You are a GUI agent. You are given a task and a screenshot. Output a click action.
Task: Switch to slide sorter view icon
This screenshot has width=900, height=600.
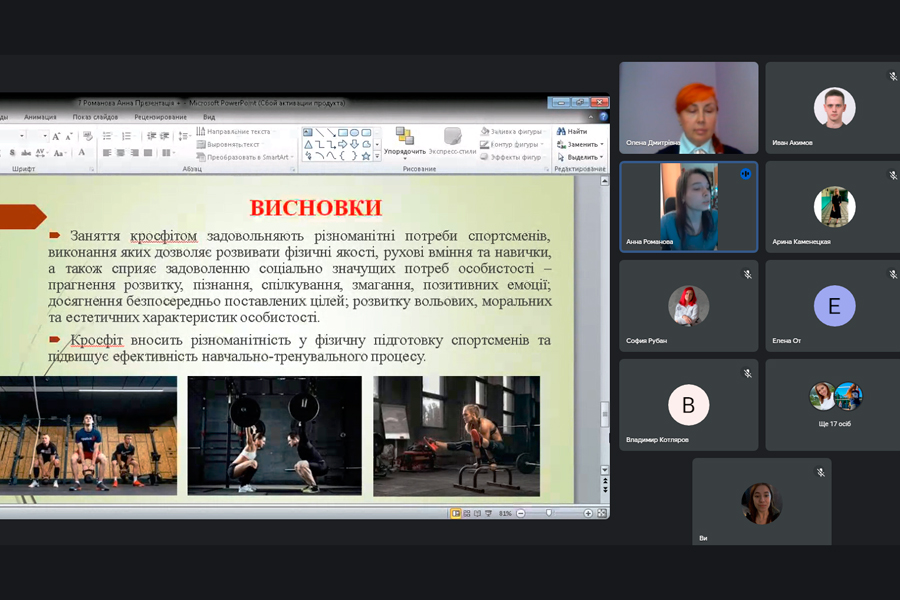coord(467,513)
